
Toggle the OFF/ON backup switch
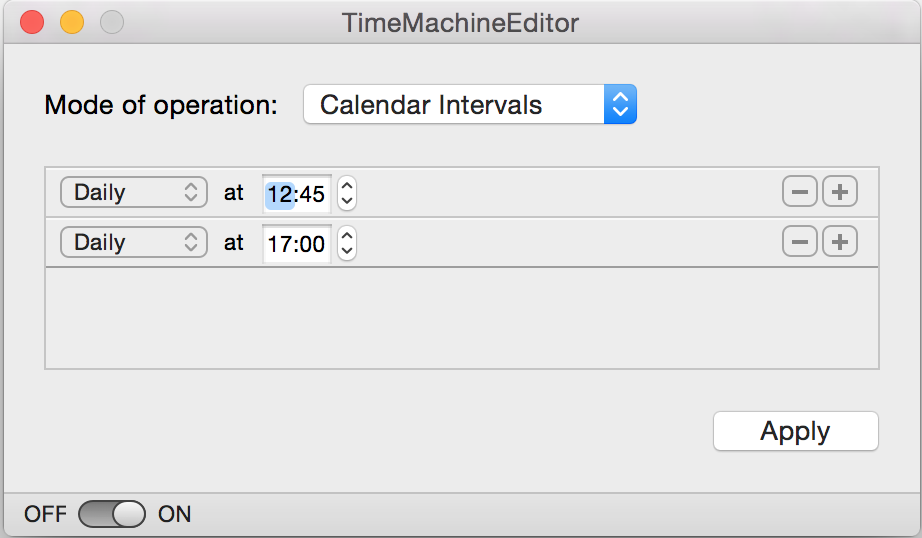(x=112, y=514)
